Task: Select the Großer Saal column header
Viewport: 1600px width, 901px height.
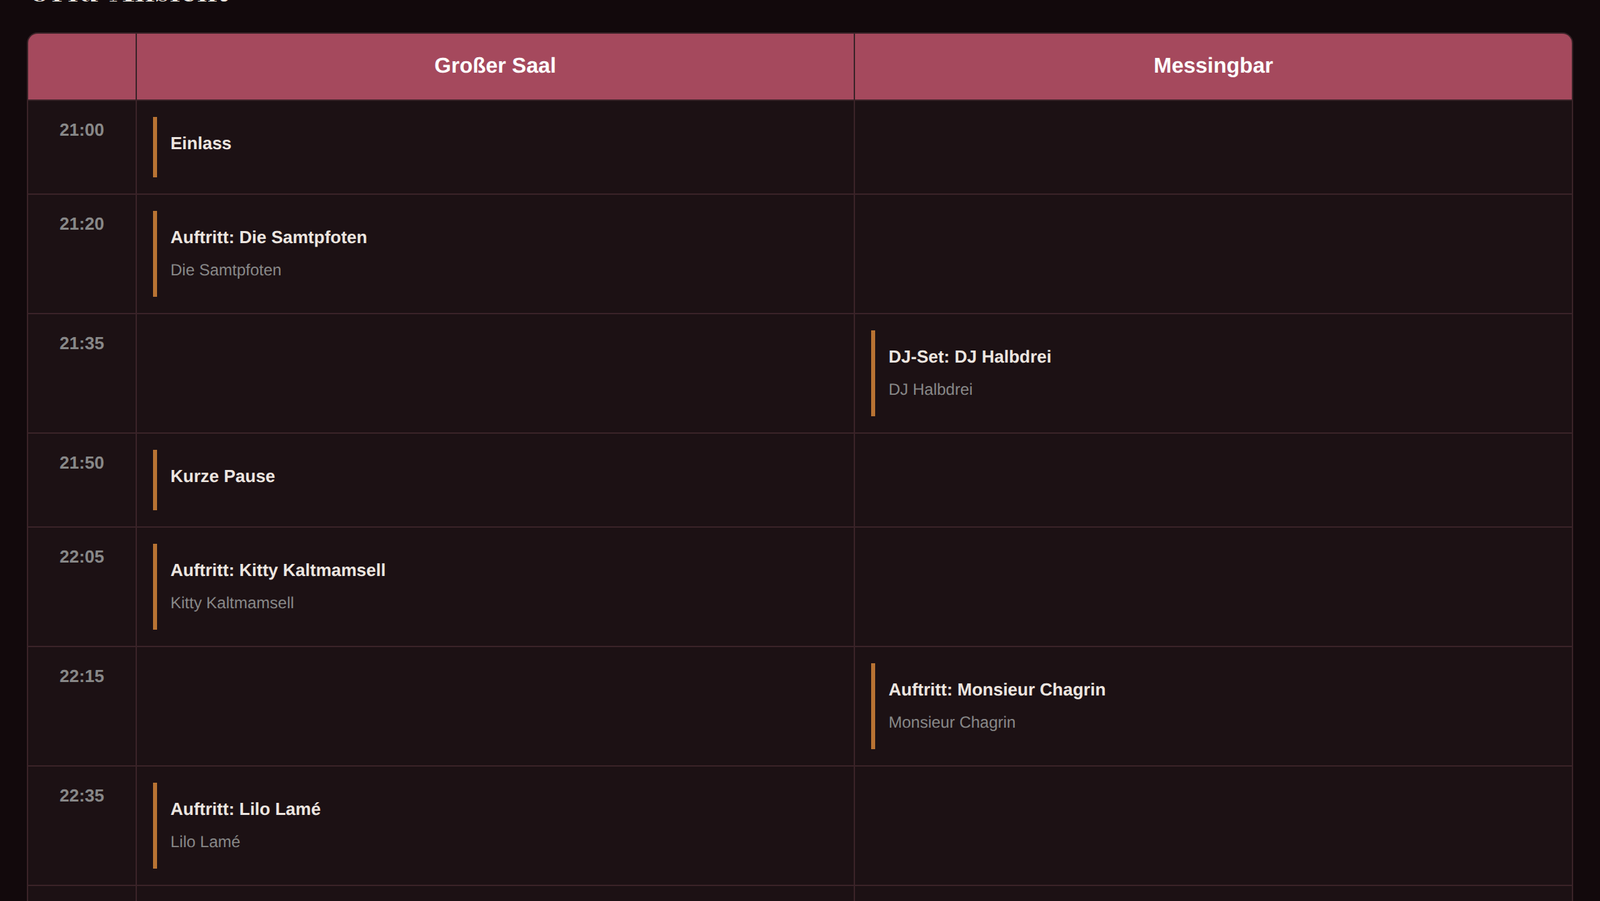Action: click(x=495, y=66)
